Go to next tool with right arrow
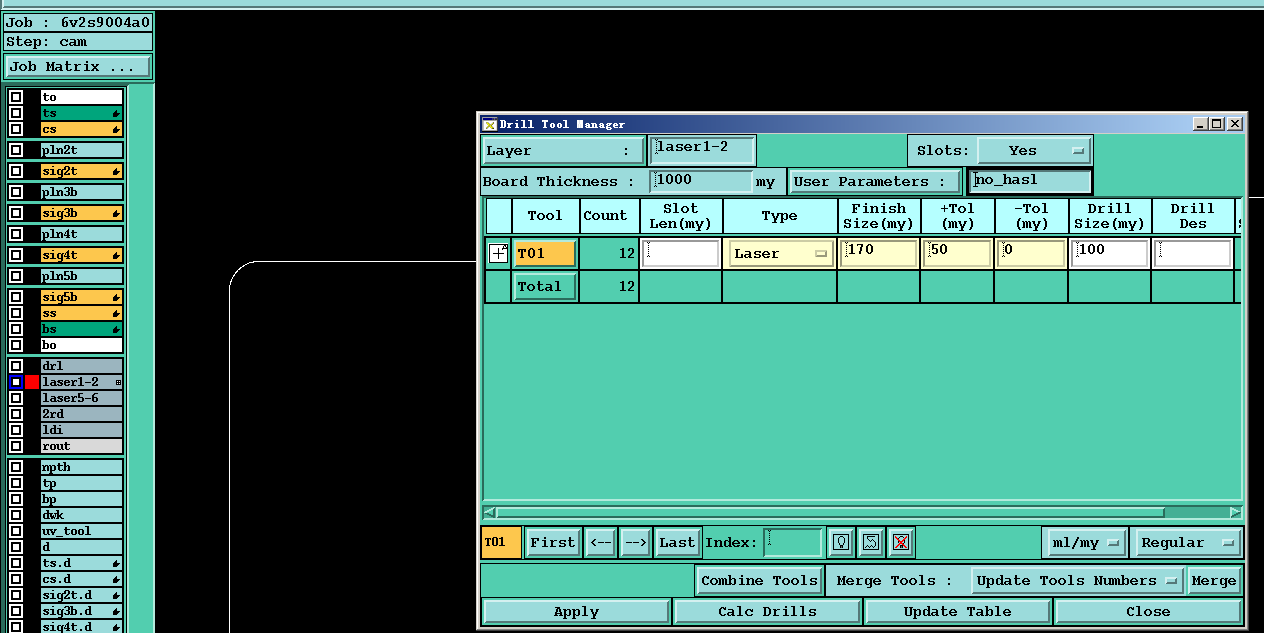The width and height of the screenshot is (1264, 633). (636, 543)
